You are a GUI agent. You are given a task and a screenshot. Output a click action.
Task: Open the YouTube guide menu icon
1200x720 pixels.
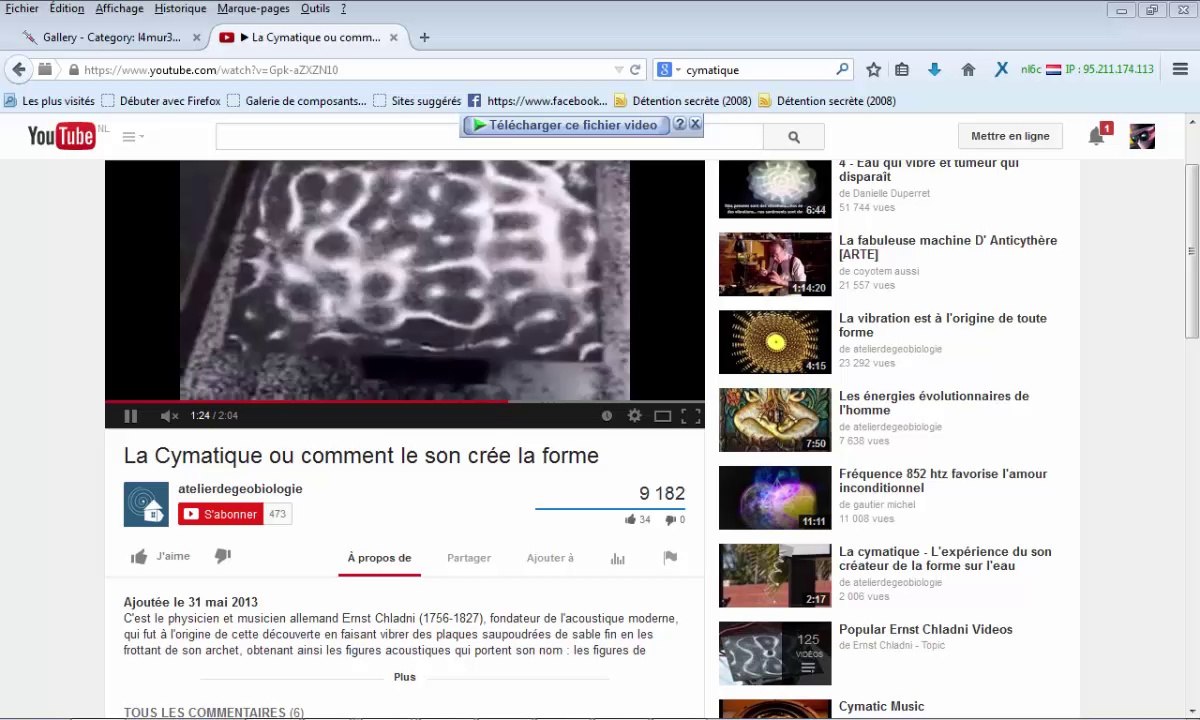click(x=133, y=137)
